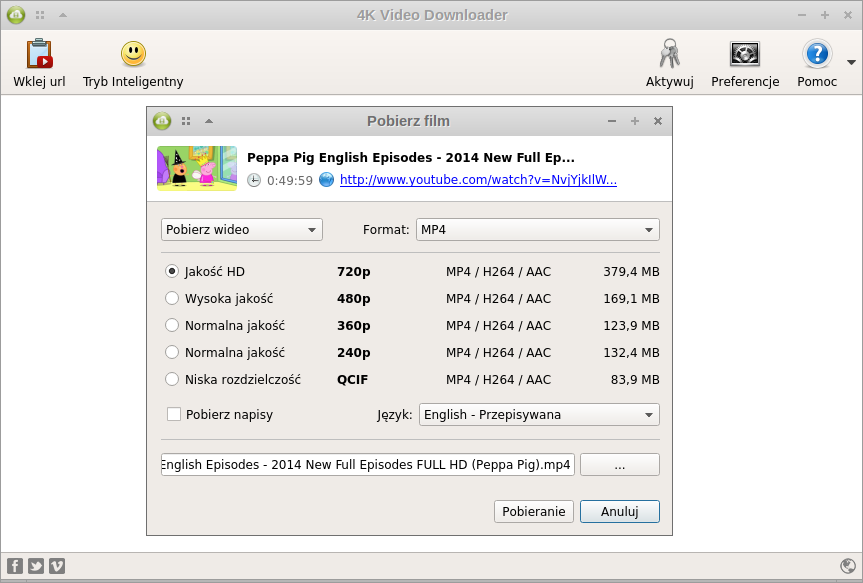
Task: Open Aktywuj keys activation
Action: tap(669, 54)
